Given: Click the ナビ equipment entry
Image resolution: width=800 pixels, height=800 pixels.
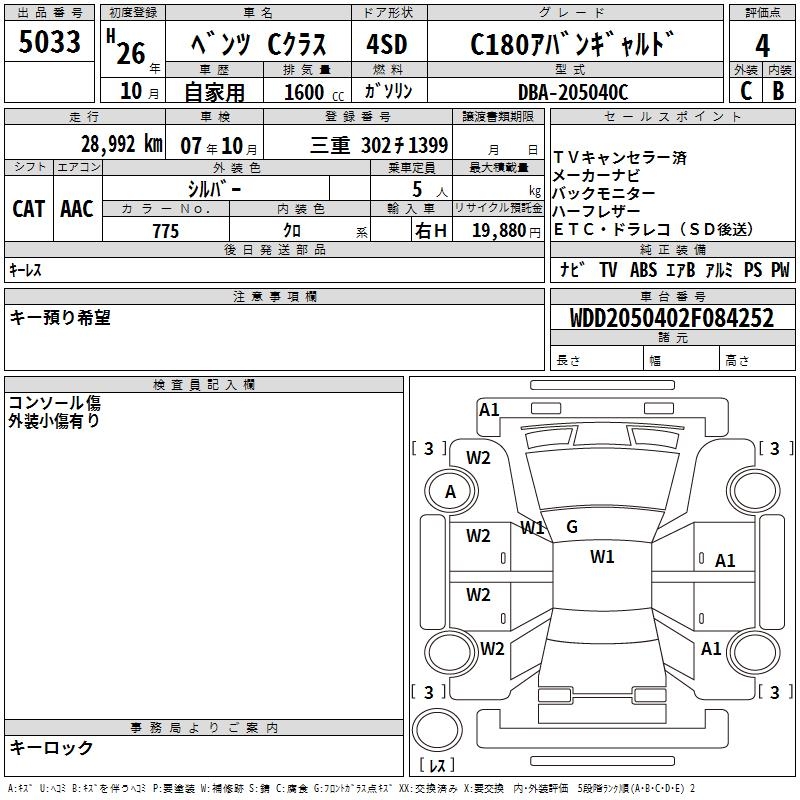Looking at the screenshot, I should click(x=572, y=269).
